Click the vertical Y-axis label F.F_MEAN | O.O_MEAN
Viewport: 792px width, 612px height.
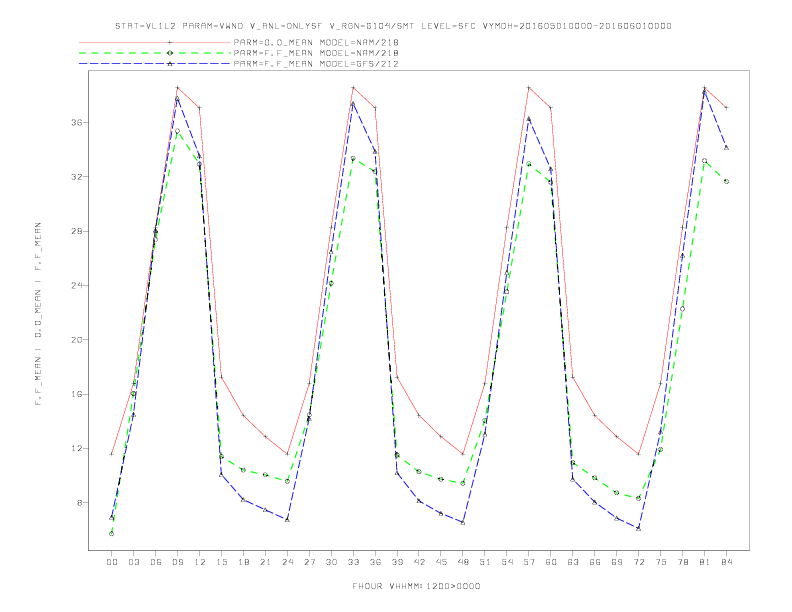[x=38, y=314]
